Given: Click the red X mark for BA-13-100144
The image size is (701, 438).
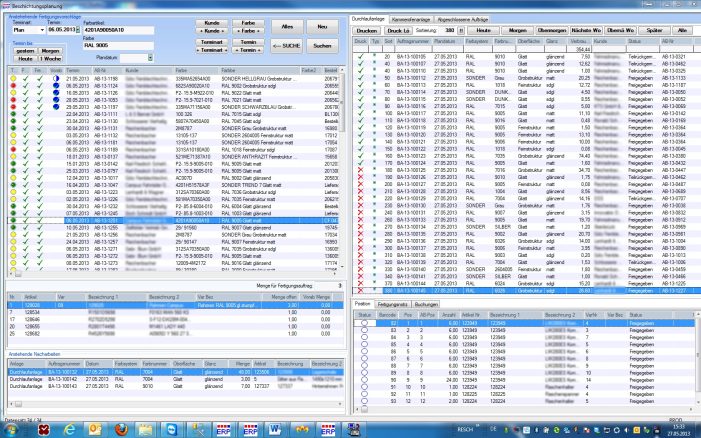Looking at the screenshot, I should click(360, 283).
